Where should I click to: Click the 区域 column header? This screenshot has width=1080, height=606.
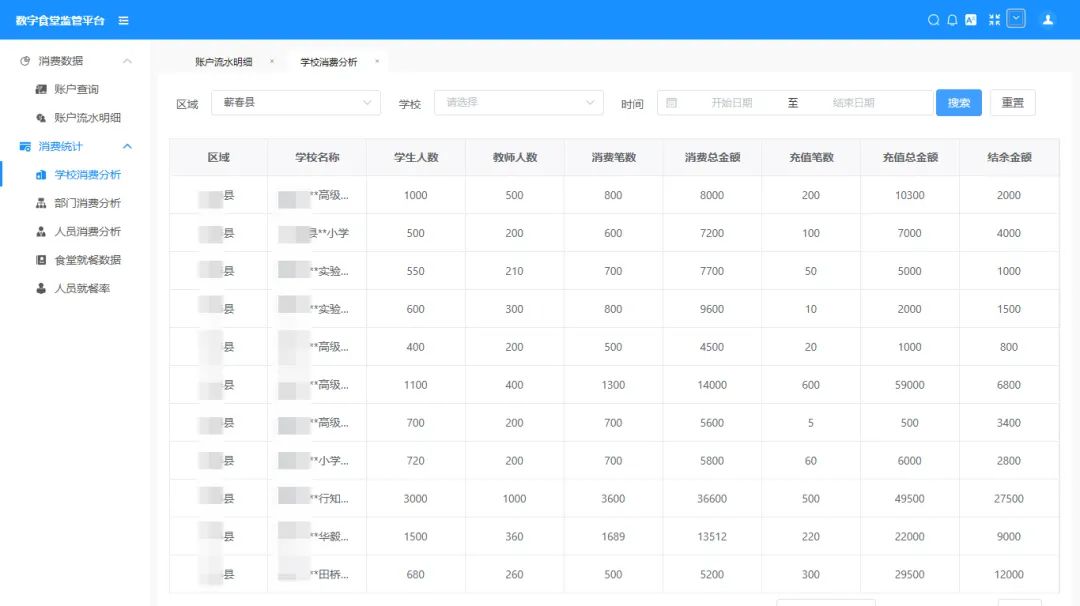(x=218, y=157)
